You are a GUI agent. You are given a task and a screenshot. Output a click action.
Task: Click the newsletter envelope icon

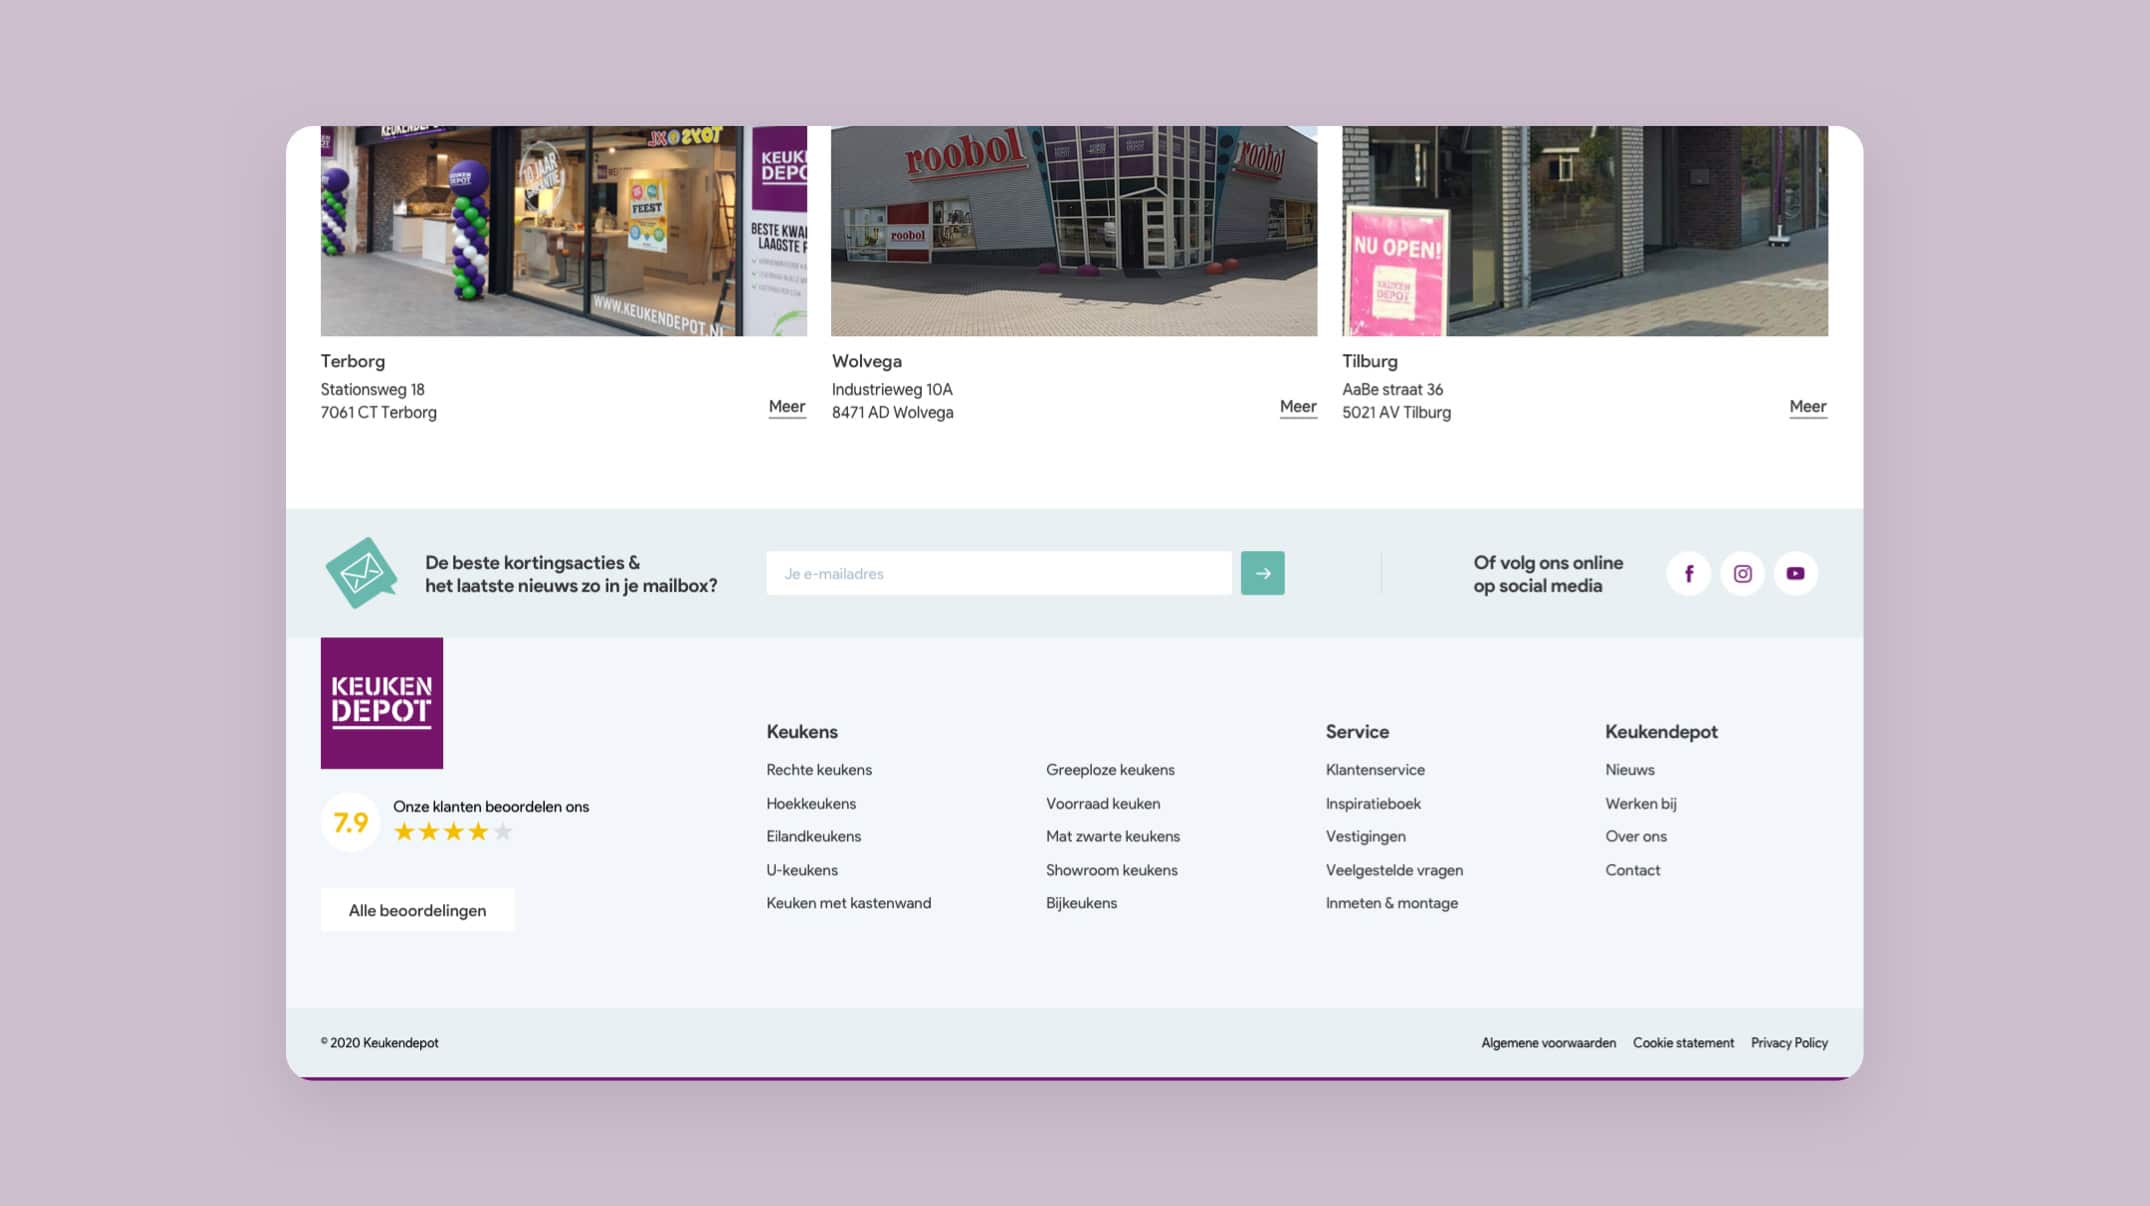361,573
